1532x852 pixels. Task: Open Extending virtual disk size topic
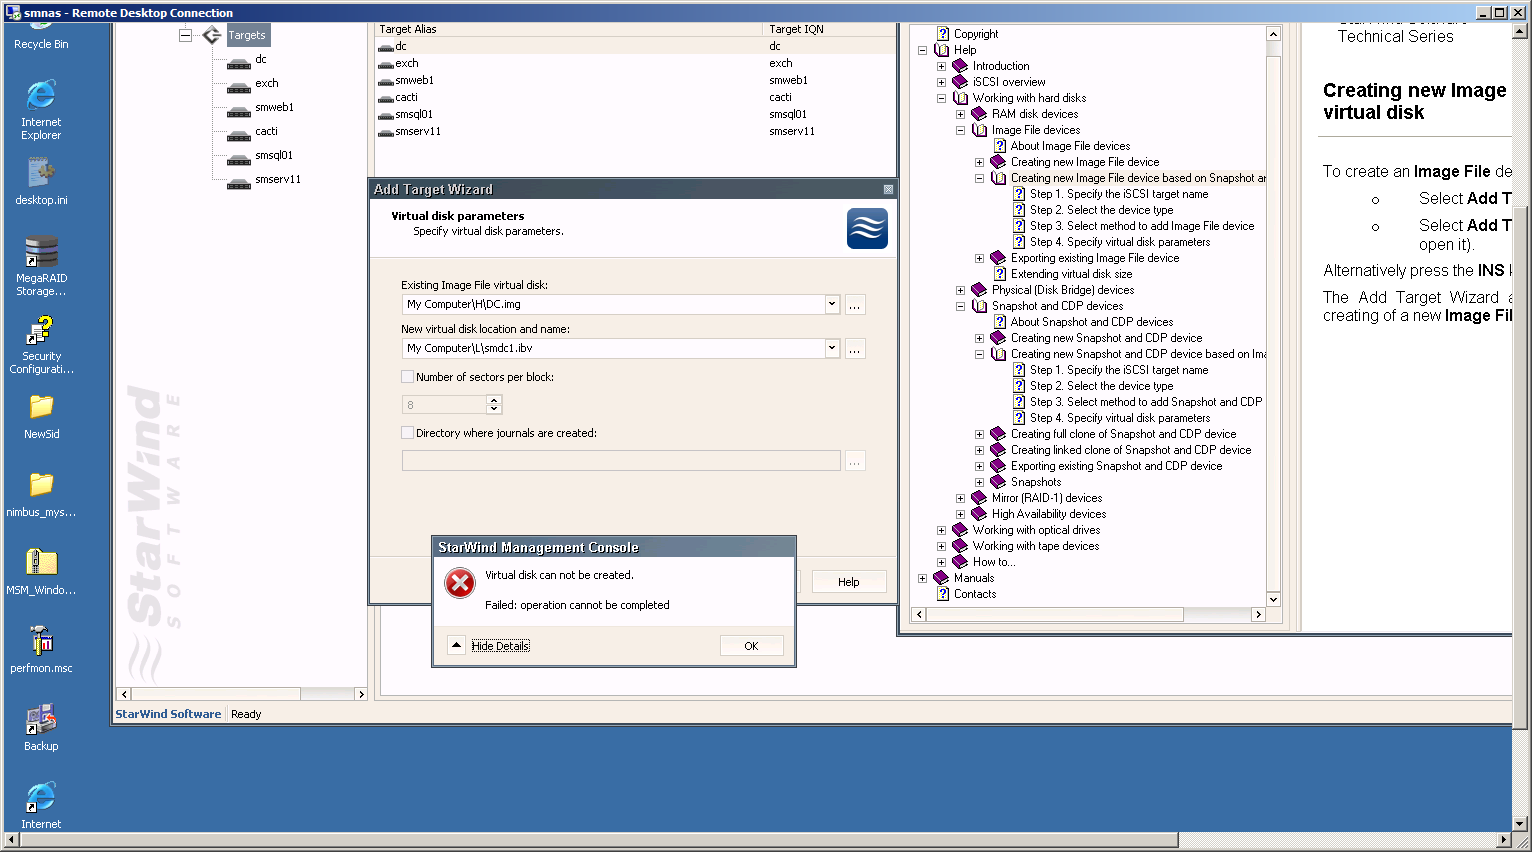click(x=1071, y=274)
